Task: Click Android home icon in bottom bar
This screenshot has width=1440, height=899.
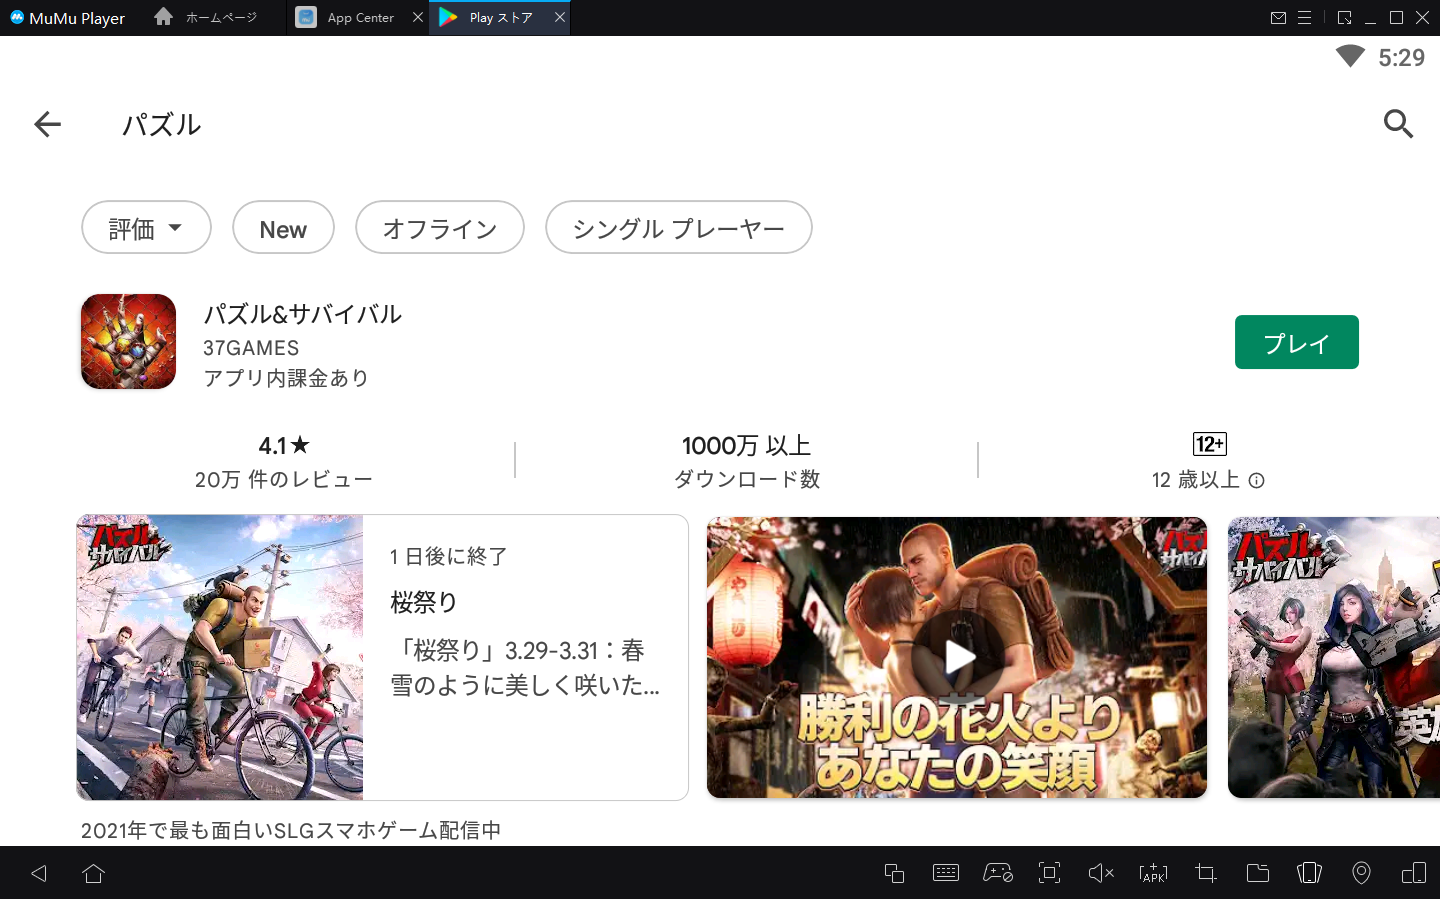Action: (x=94, y=873)
